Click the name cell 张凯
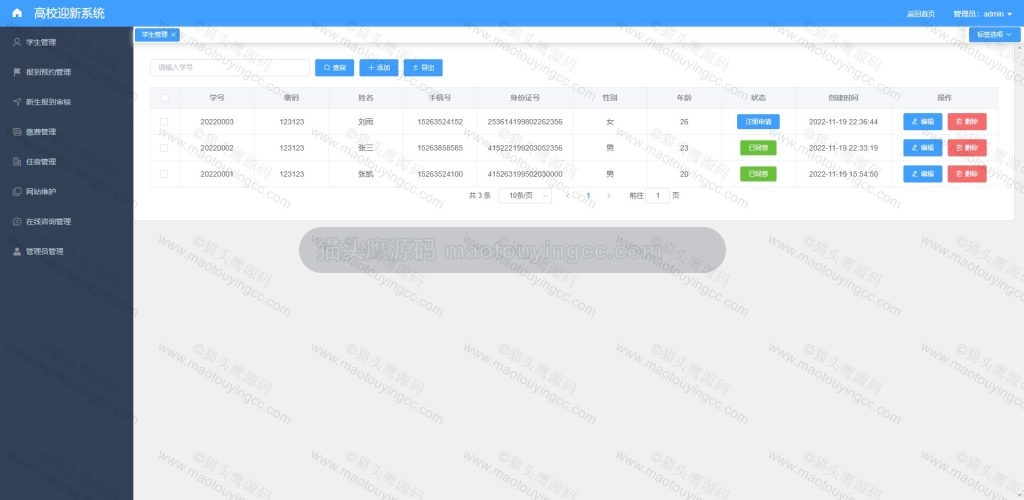The image size is (1024, 500). click(x=366, y=174)
